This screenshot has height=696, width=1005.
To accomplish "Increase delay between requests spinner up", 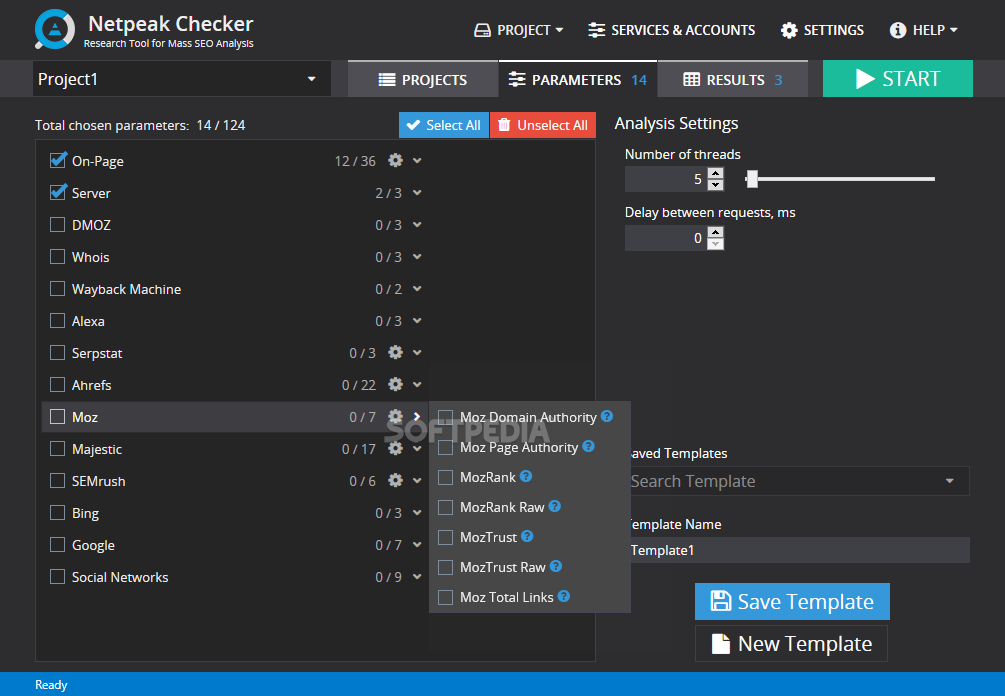I will [716, 232].
